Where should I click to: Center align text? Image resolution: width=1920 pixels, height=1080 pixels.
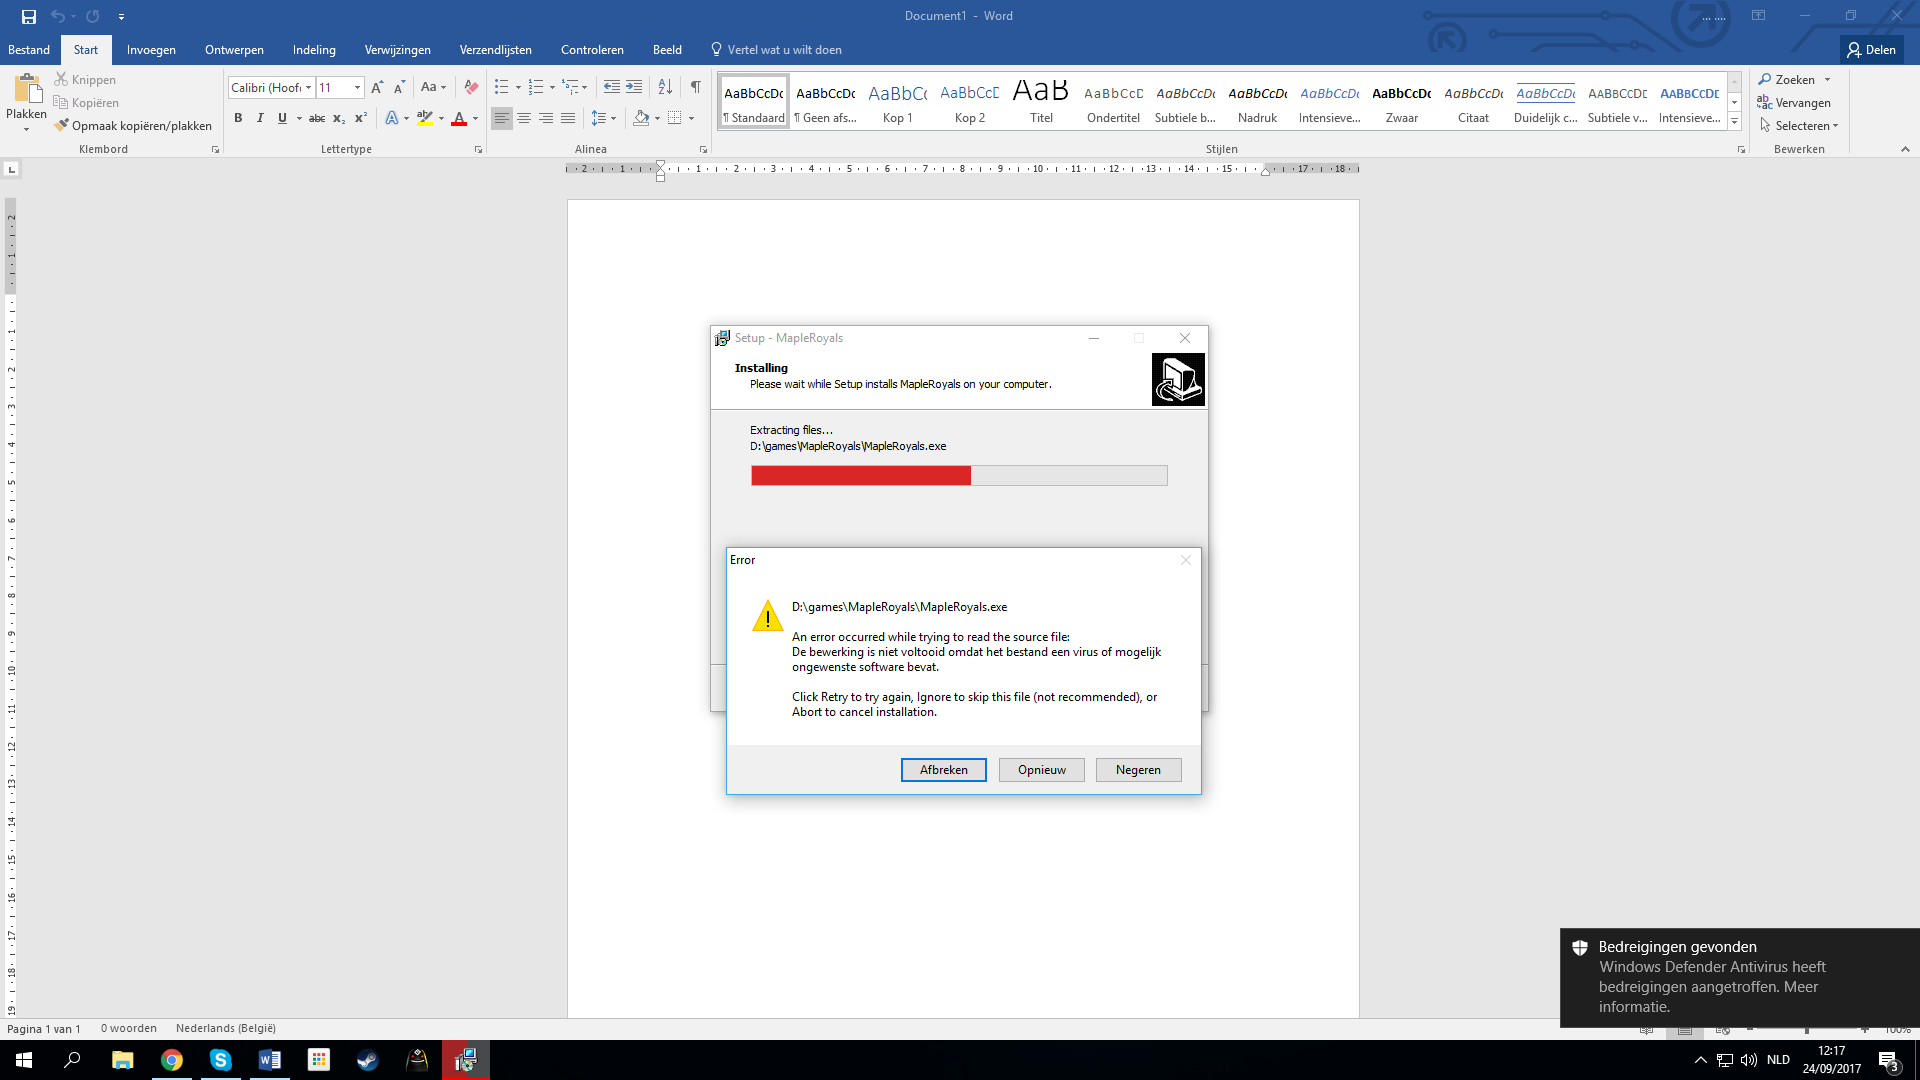coord(524,118)
